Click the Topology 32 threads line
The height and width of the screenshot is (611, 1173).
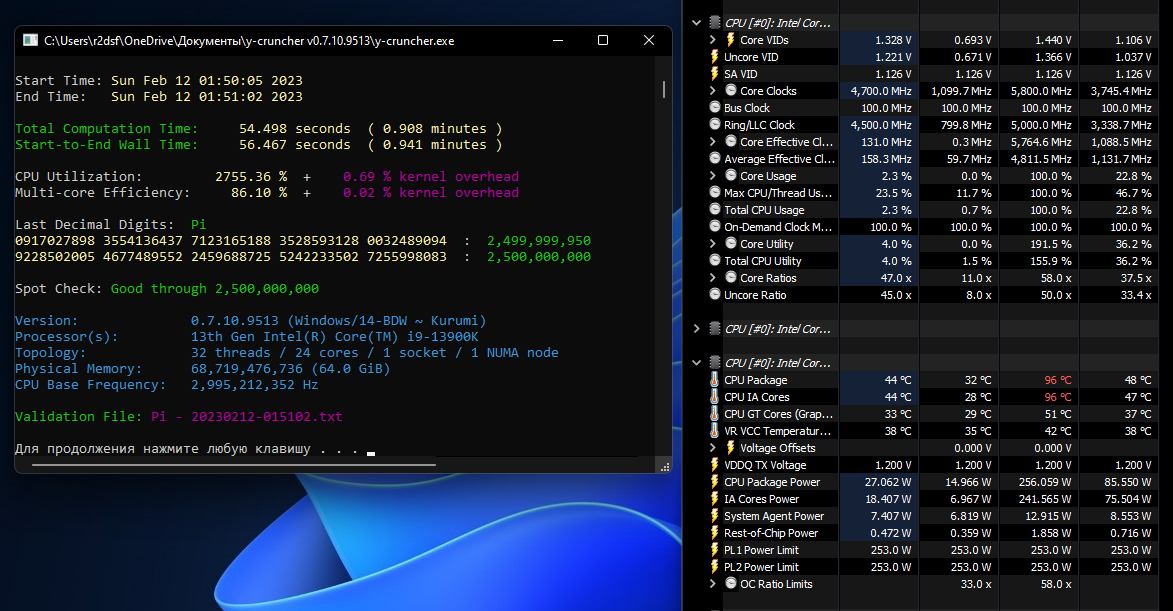click(287, 352)
